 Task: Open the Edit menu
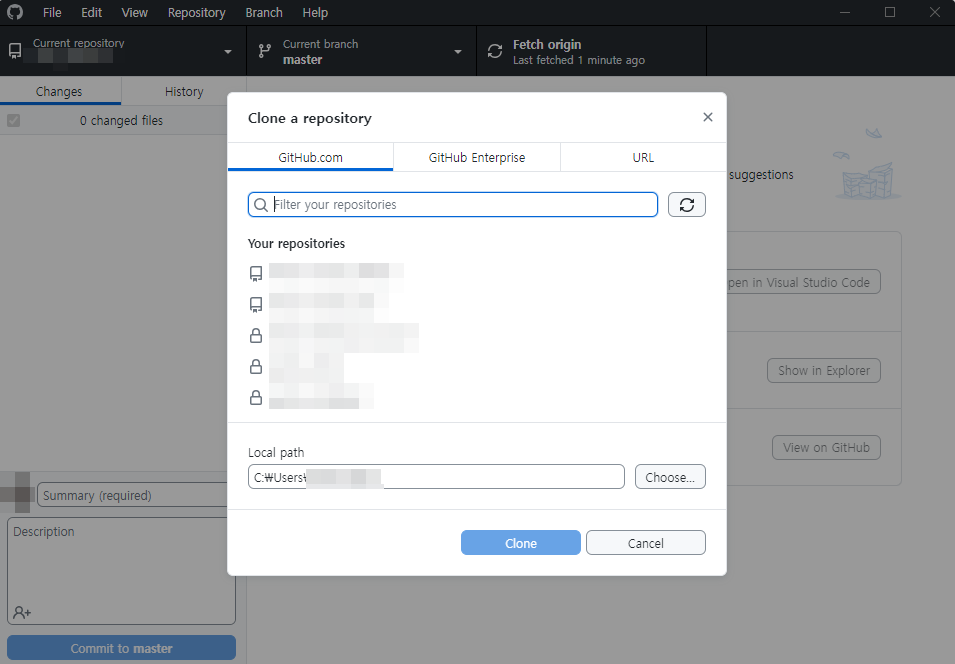[x=91, y=12]
